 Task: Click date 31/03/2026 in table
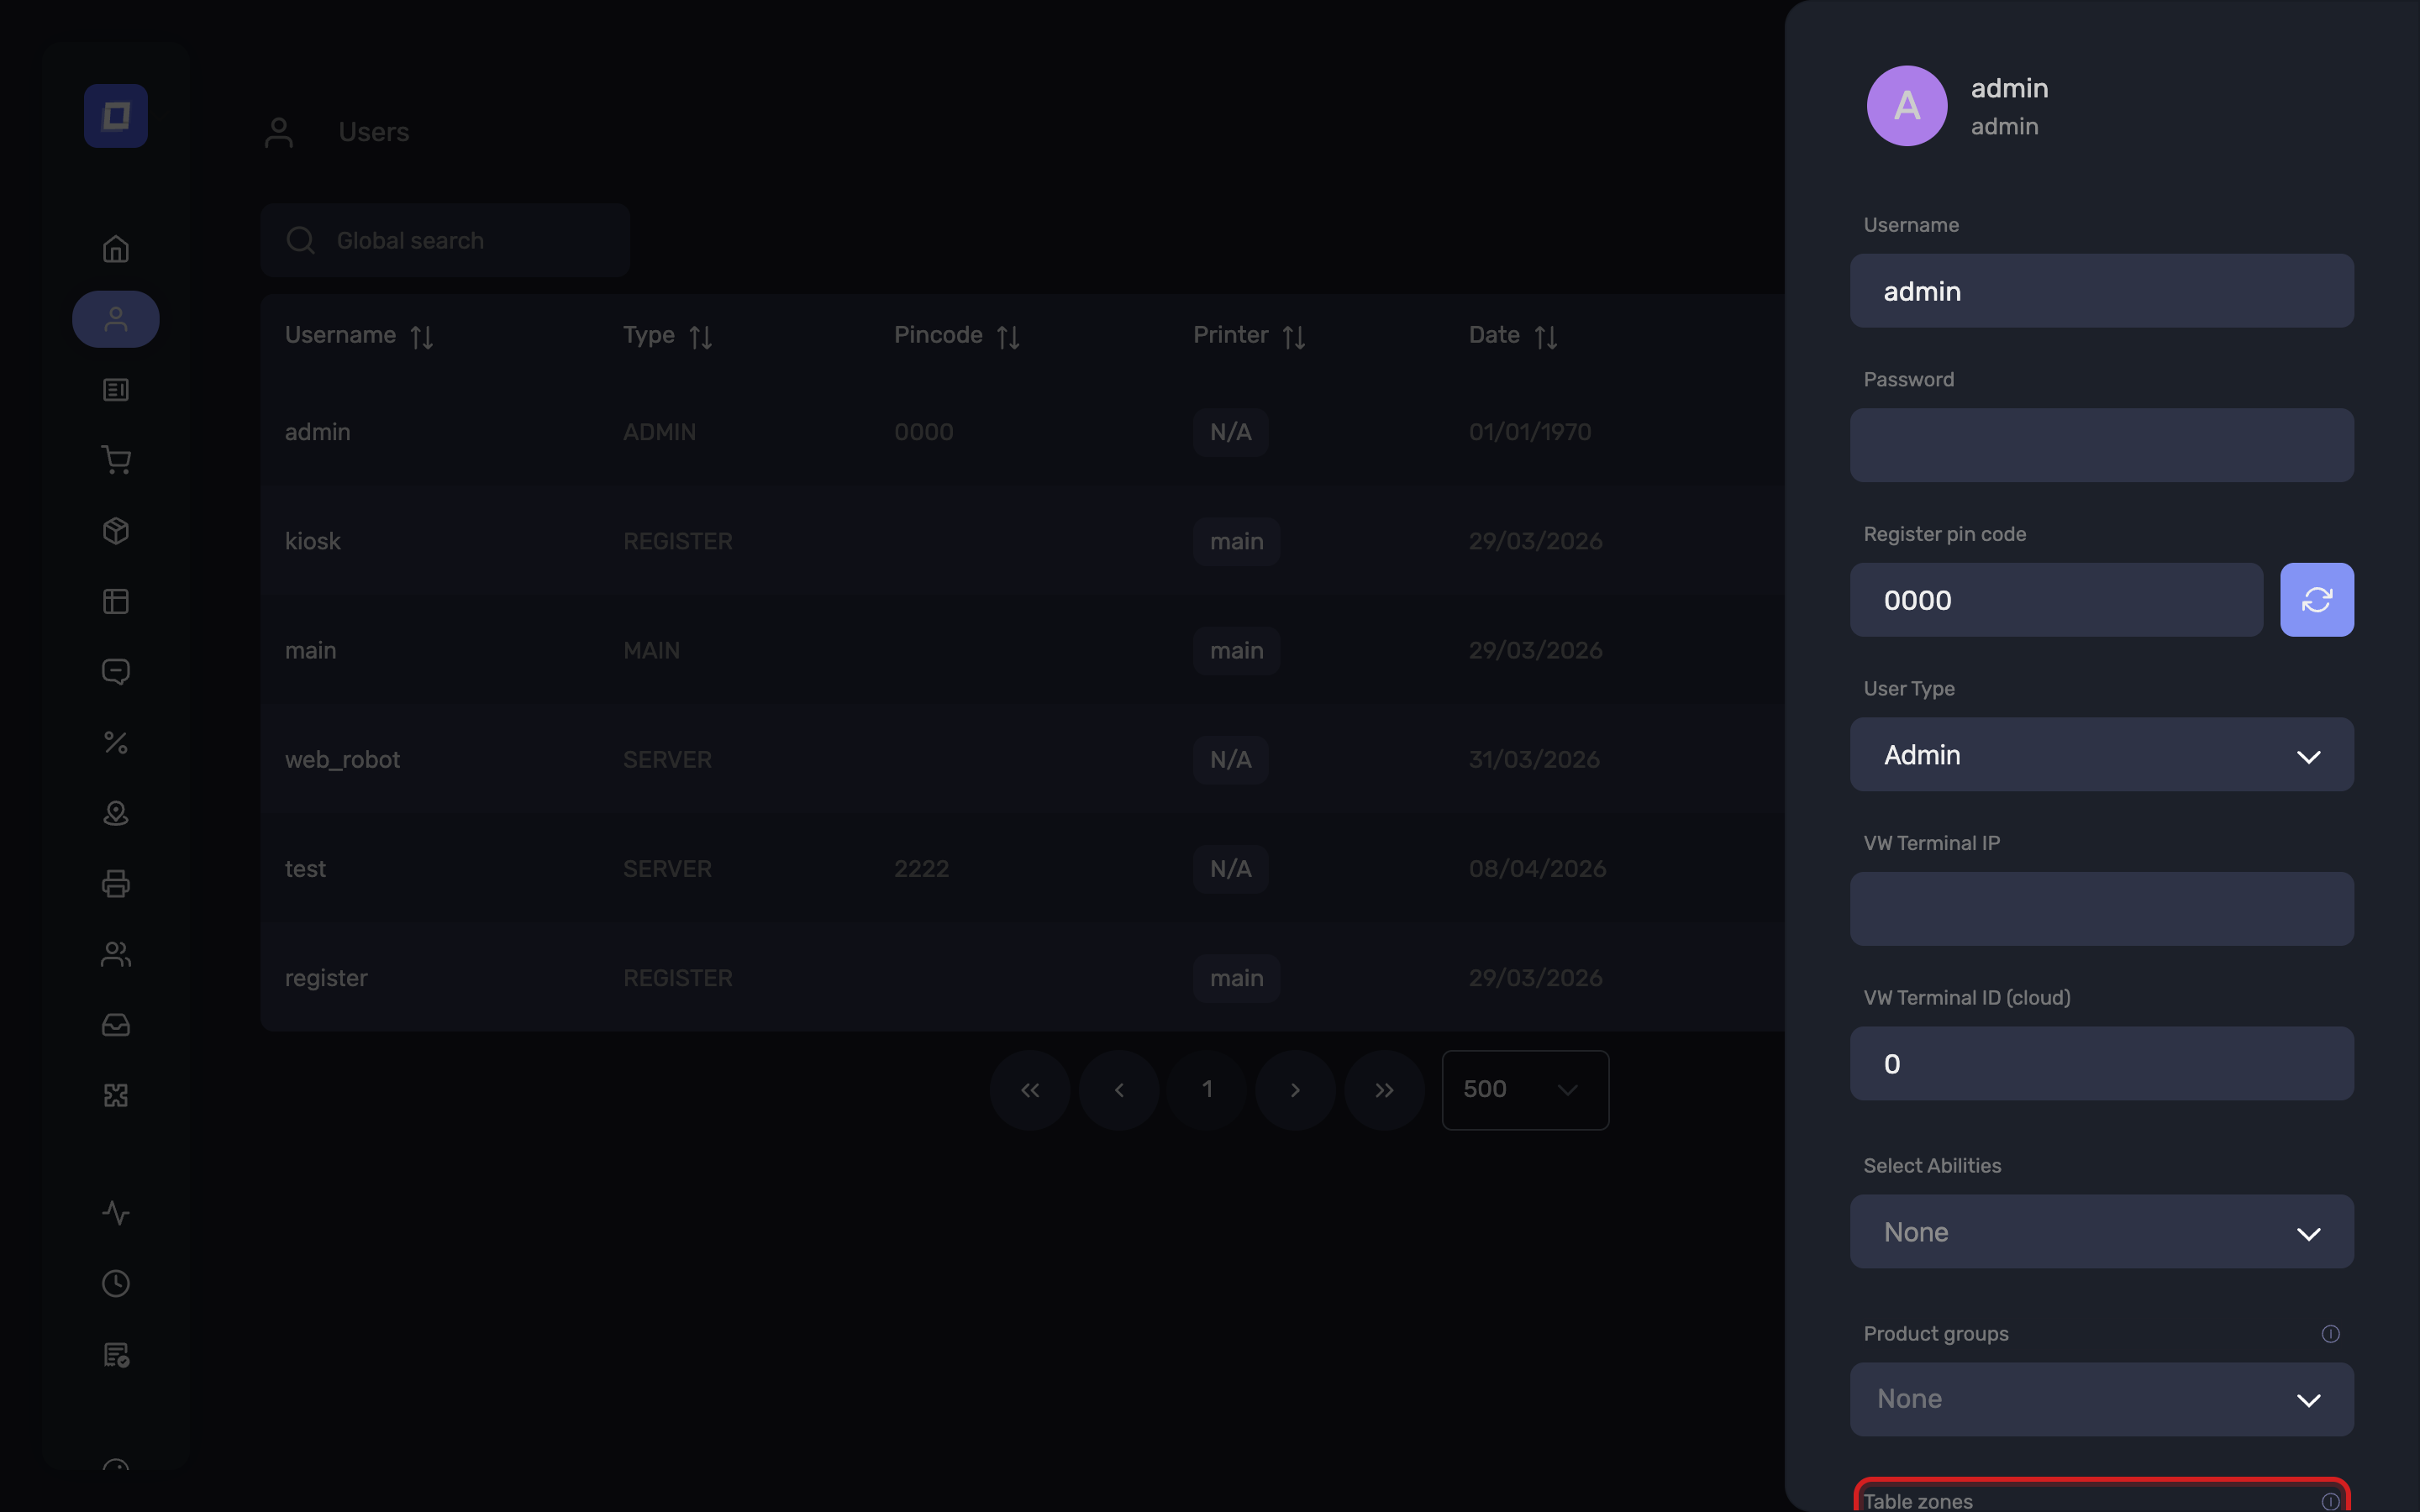(1534, 760)
